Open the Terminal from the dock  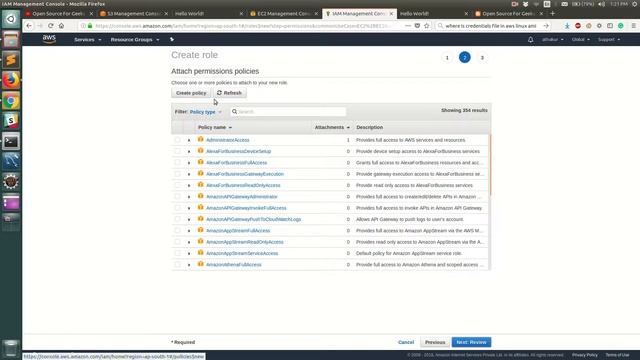pos(11,142)
